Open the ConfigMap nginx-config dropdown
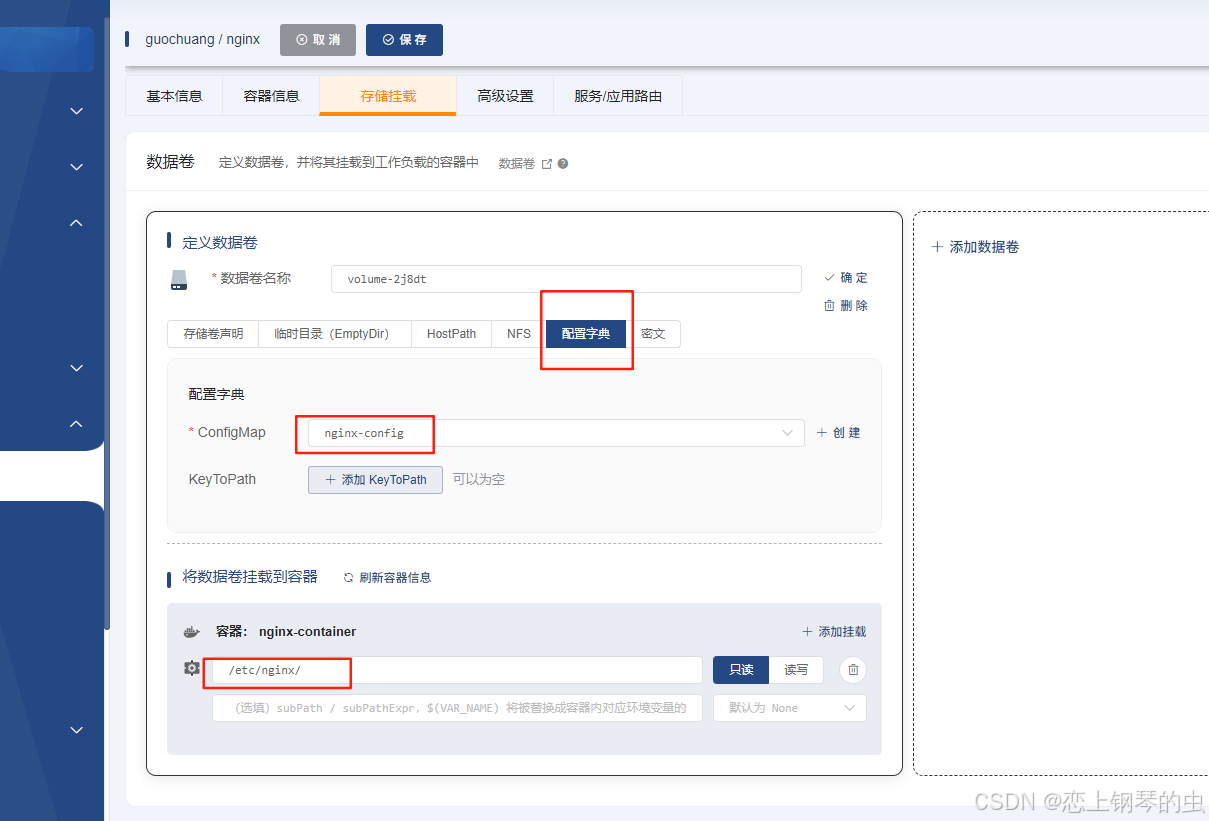 556,433
